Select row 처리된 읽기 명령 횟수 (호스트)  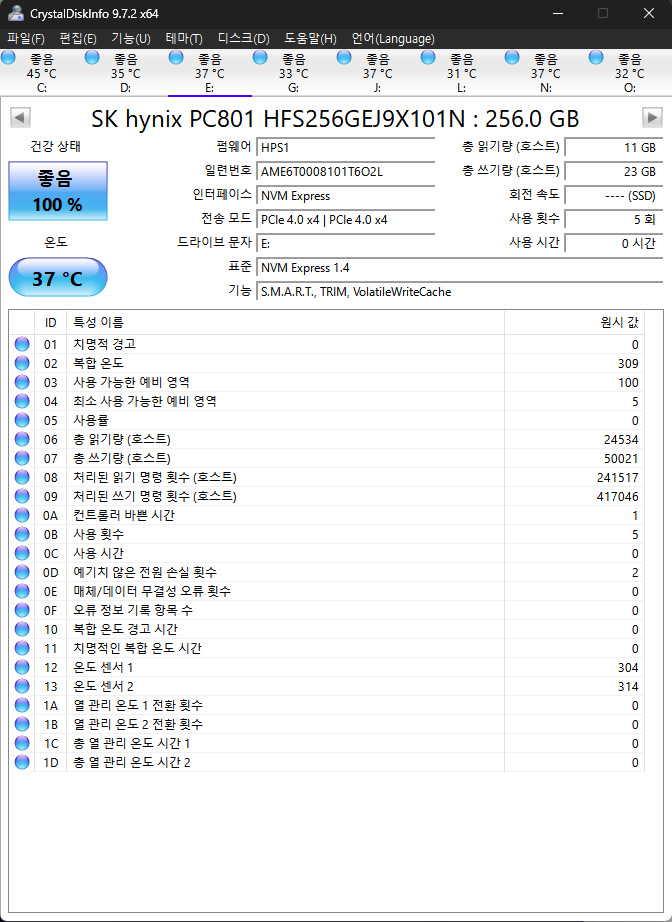(327, 477)
